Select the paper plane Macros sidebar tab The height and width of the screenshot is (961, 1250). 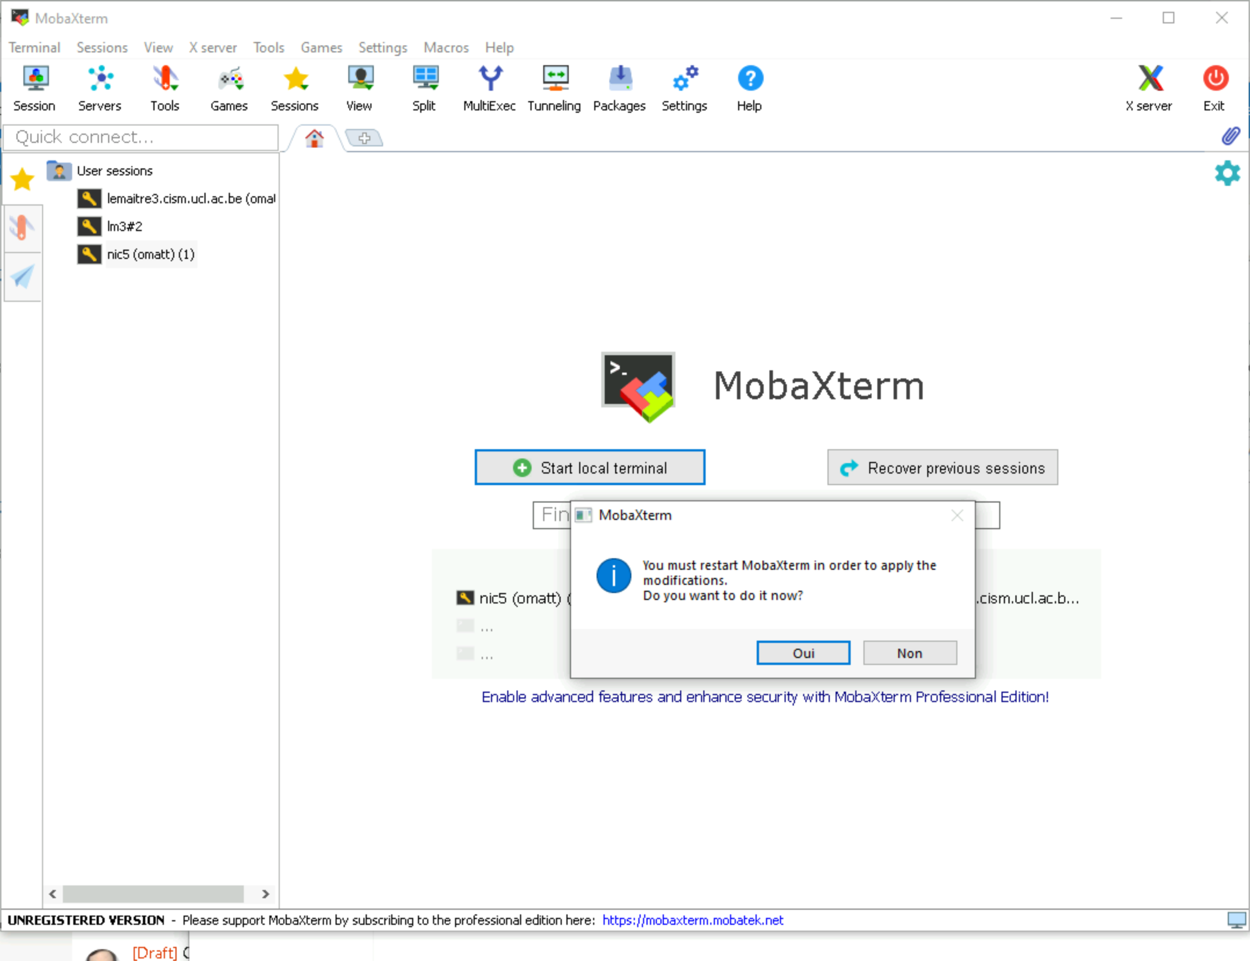click(x=22, y=277)
